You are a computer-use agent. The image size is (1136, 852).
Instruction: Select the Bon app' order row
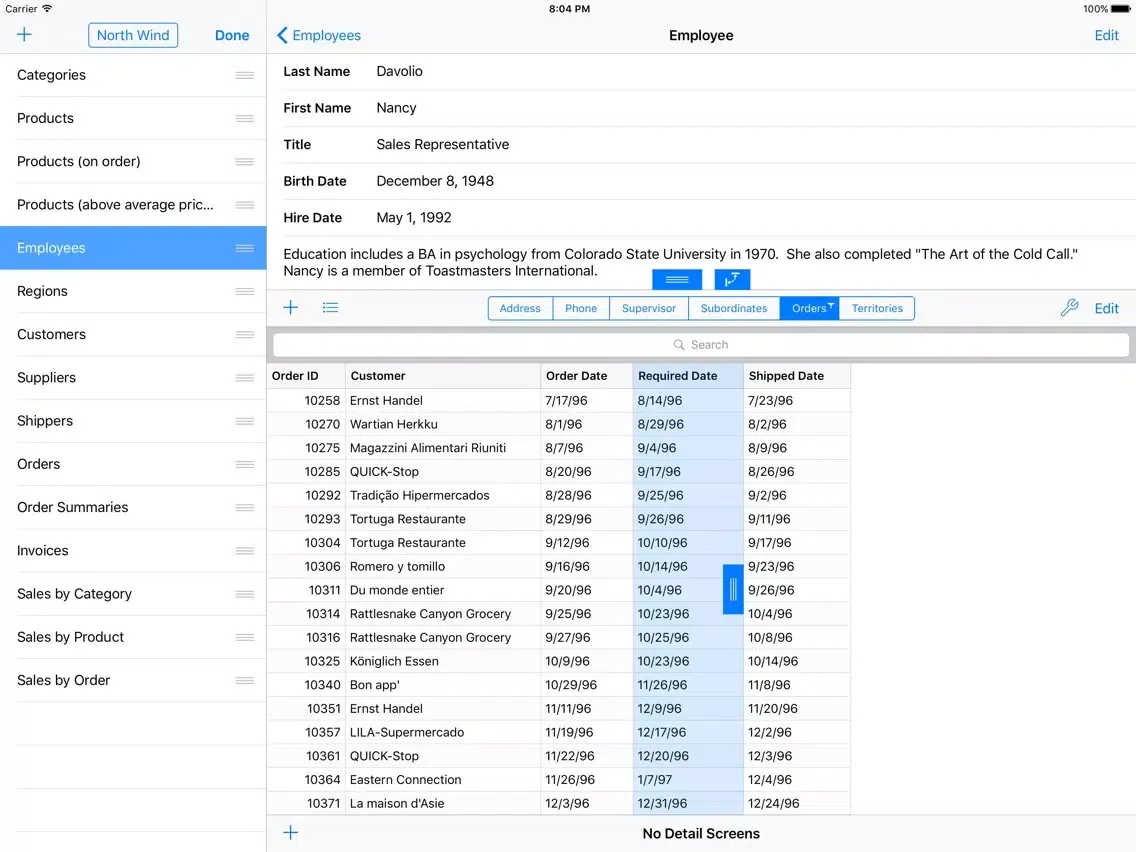point(559,685)
